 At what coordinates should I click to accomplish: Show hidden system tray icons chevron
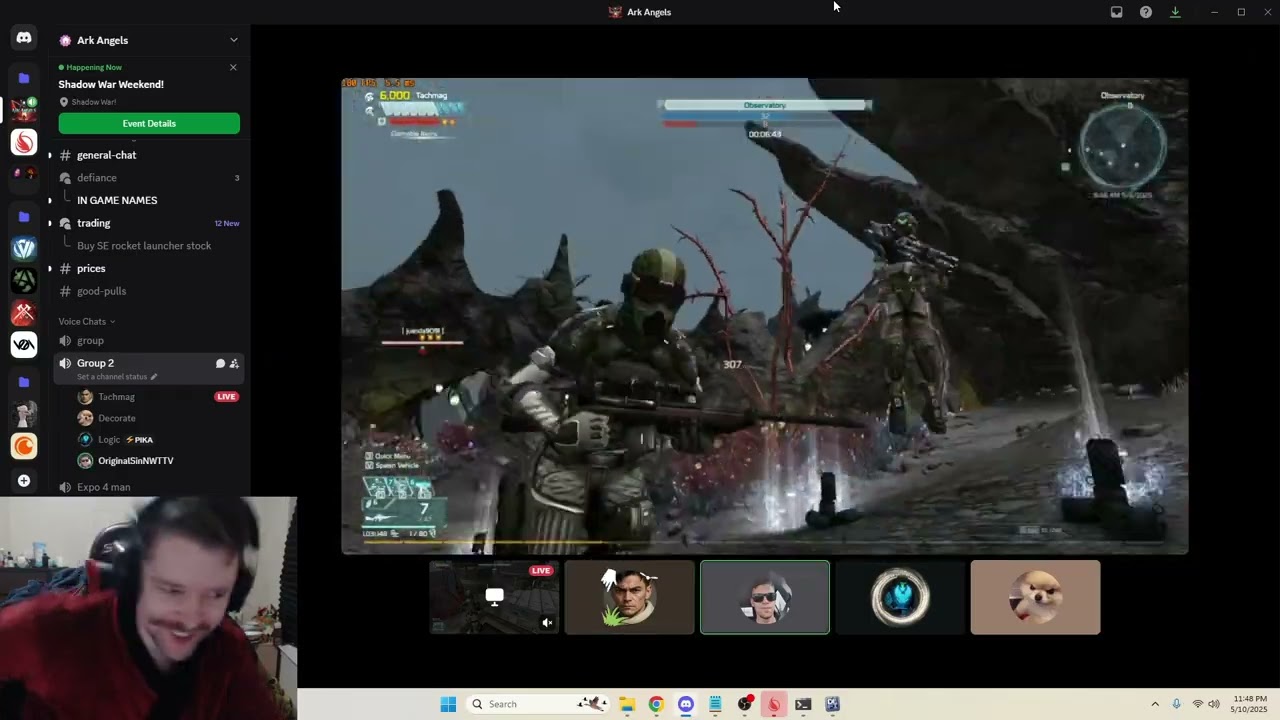[x=1155, y=704]
